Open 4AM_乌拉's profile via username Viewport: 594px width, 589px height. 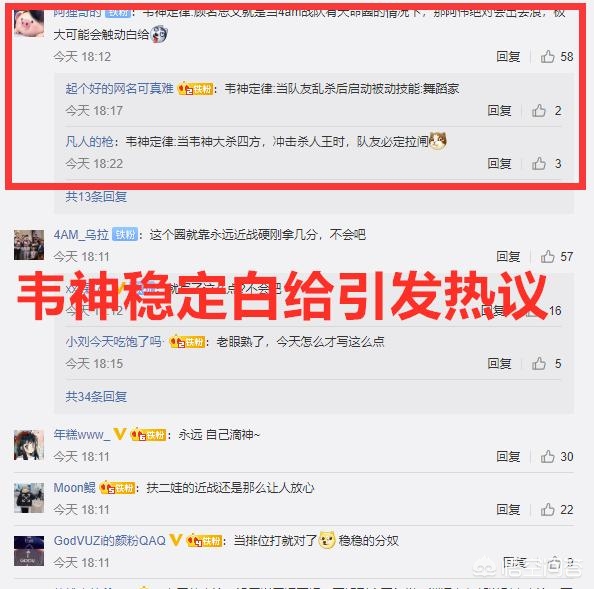tap(81, 235)
